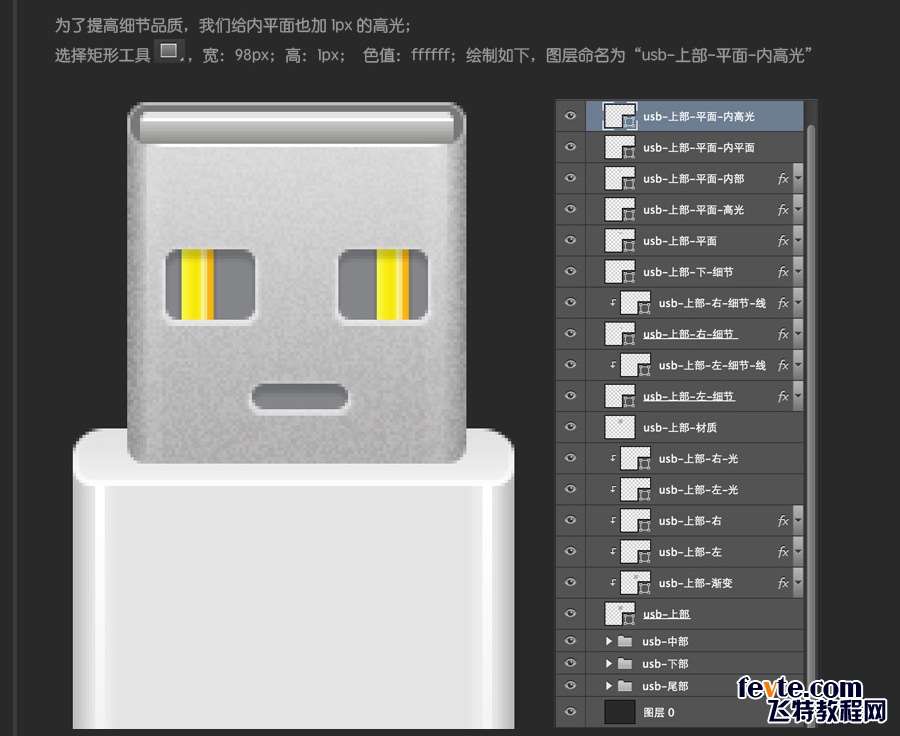Click the fx icon on usb-上部-下-细节 layer
The width and height of the screenshot is (900, 736).
point(783,272)
